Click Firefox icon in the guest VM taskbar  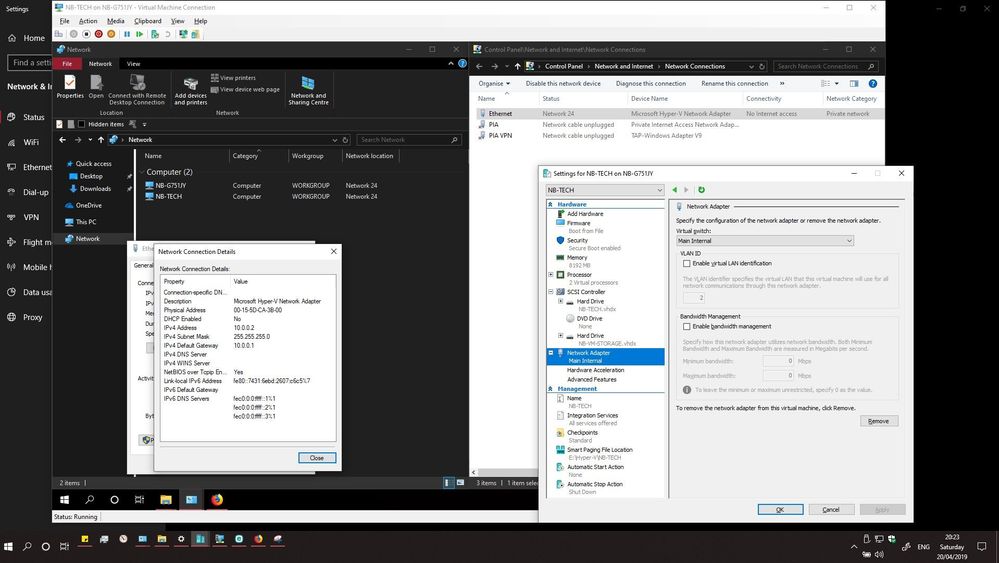[217, 500]
